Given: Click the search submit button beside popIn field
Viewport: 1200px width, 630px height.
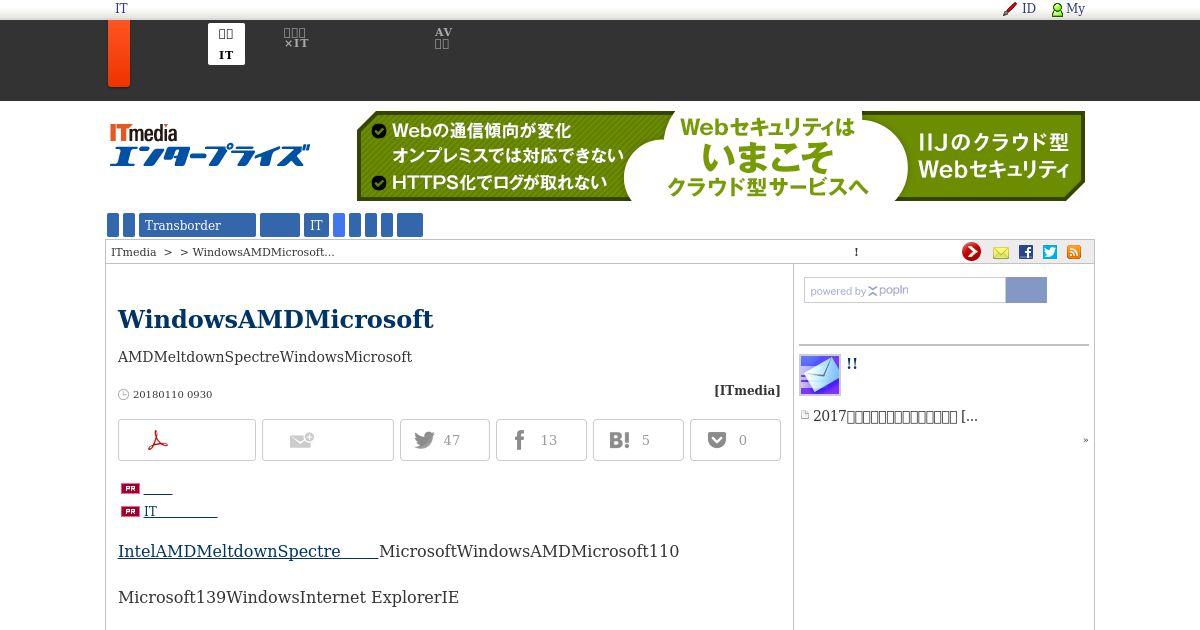Looking at the screenshot, I should coord(1026,290).
